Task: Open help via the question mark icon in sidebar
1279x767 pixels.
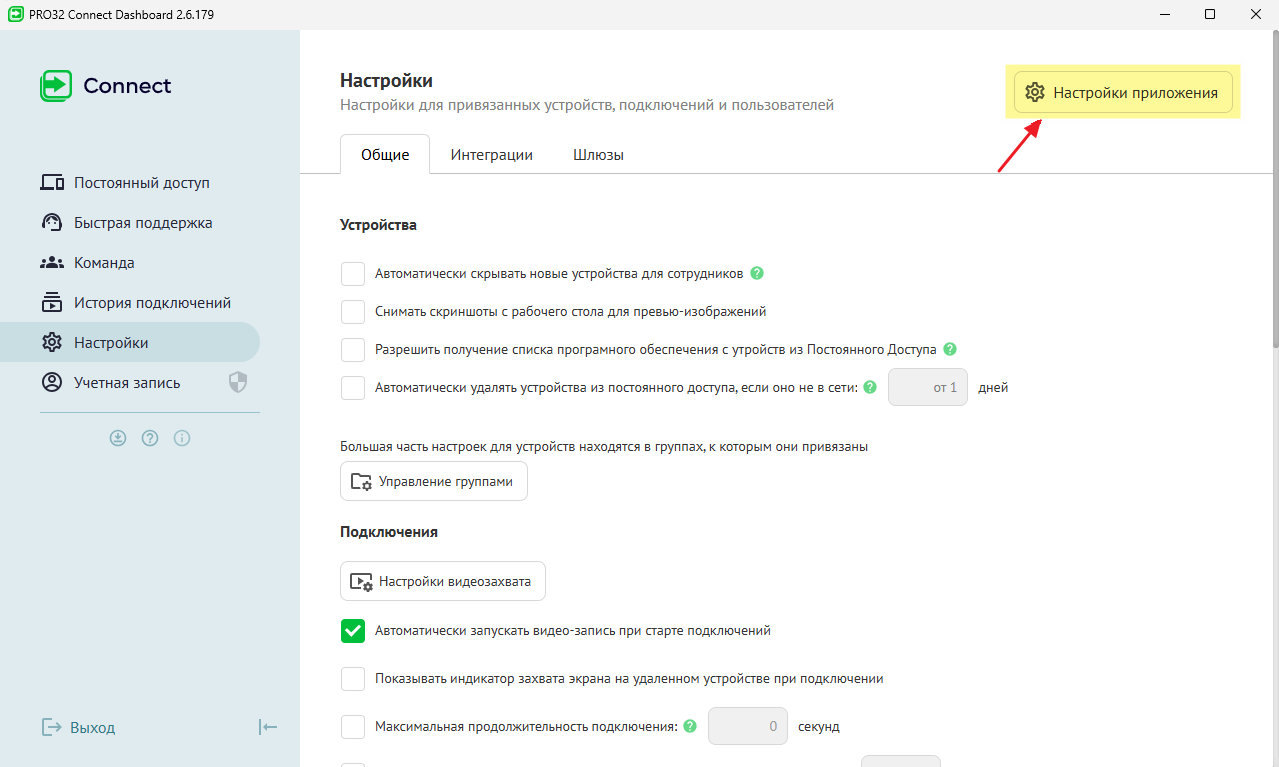Action: [150, 438]
